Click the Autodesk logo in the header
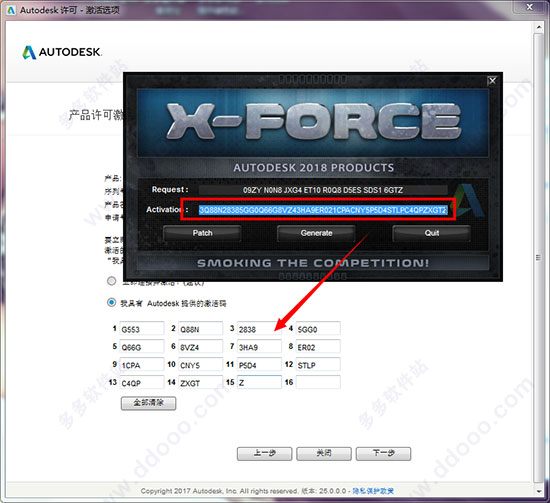Screen dimensions: 550x503 pos(62,52)
